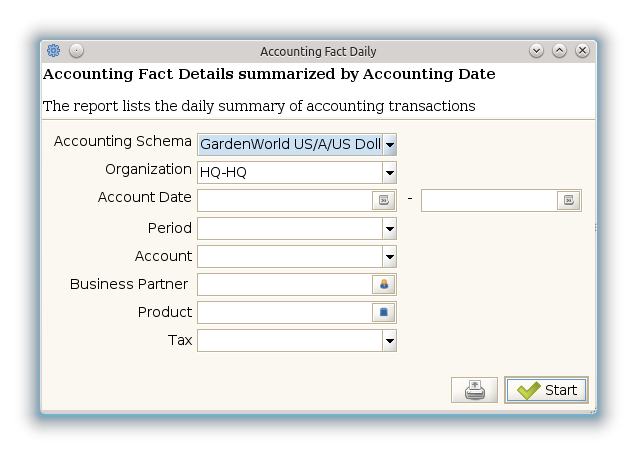Image resolution: width=637 pixels, height=454 pixels.
Task: Expand the Accounting Schema dropdown
Action: [x=389, y=144]
